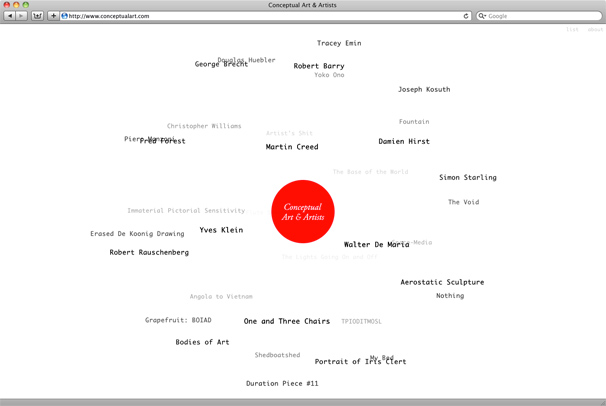Click the Google search magnifier icon
This screenshot has height=406, width=606.
click(x=482, y=16)
